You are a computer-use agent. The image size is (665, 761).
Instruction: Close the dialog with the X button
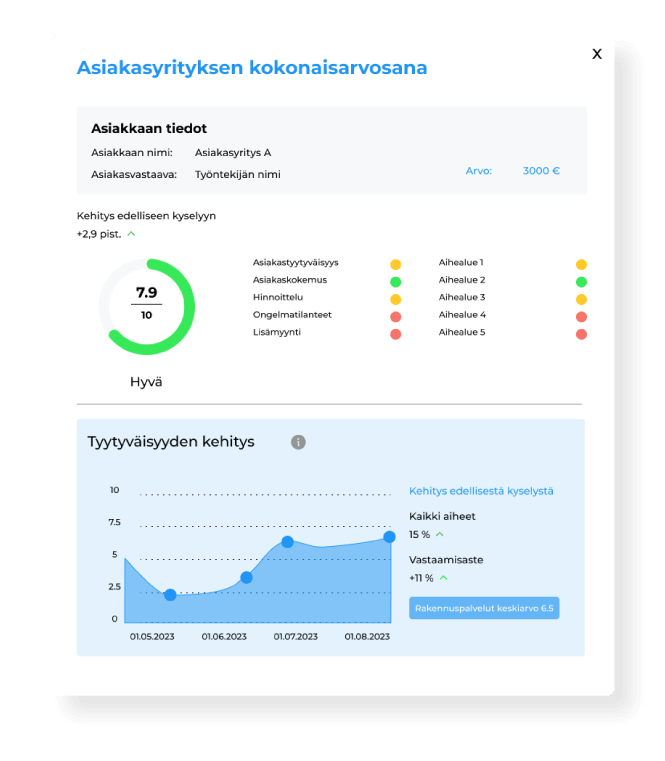597,54
